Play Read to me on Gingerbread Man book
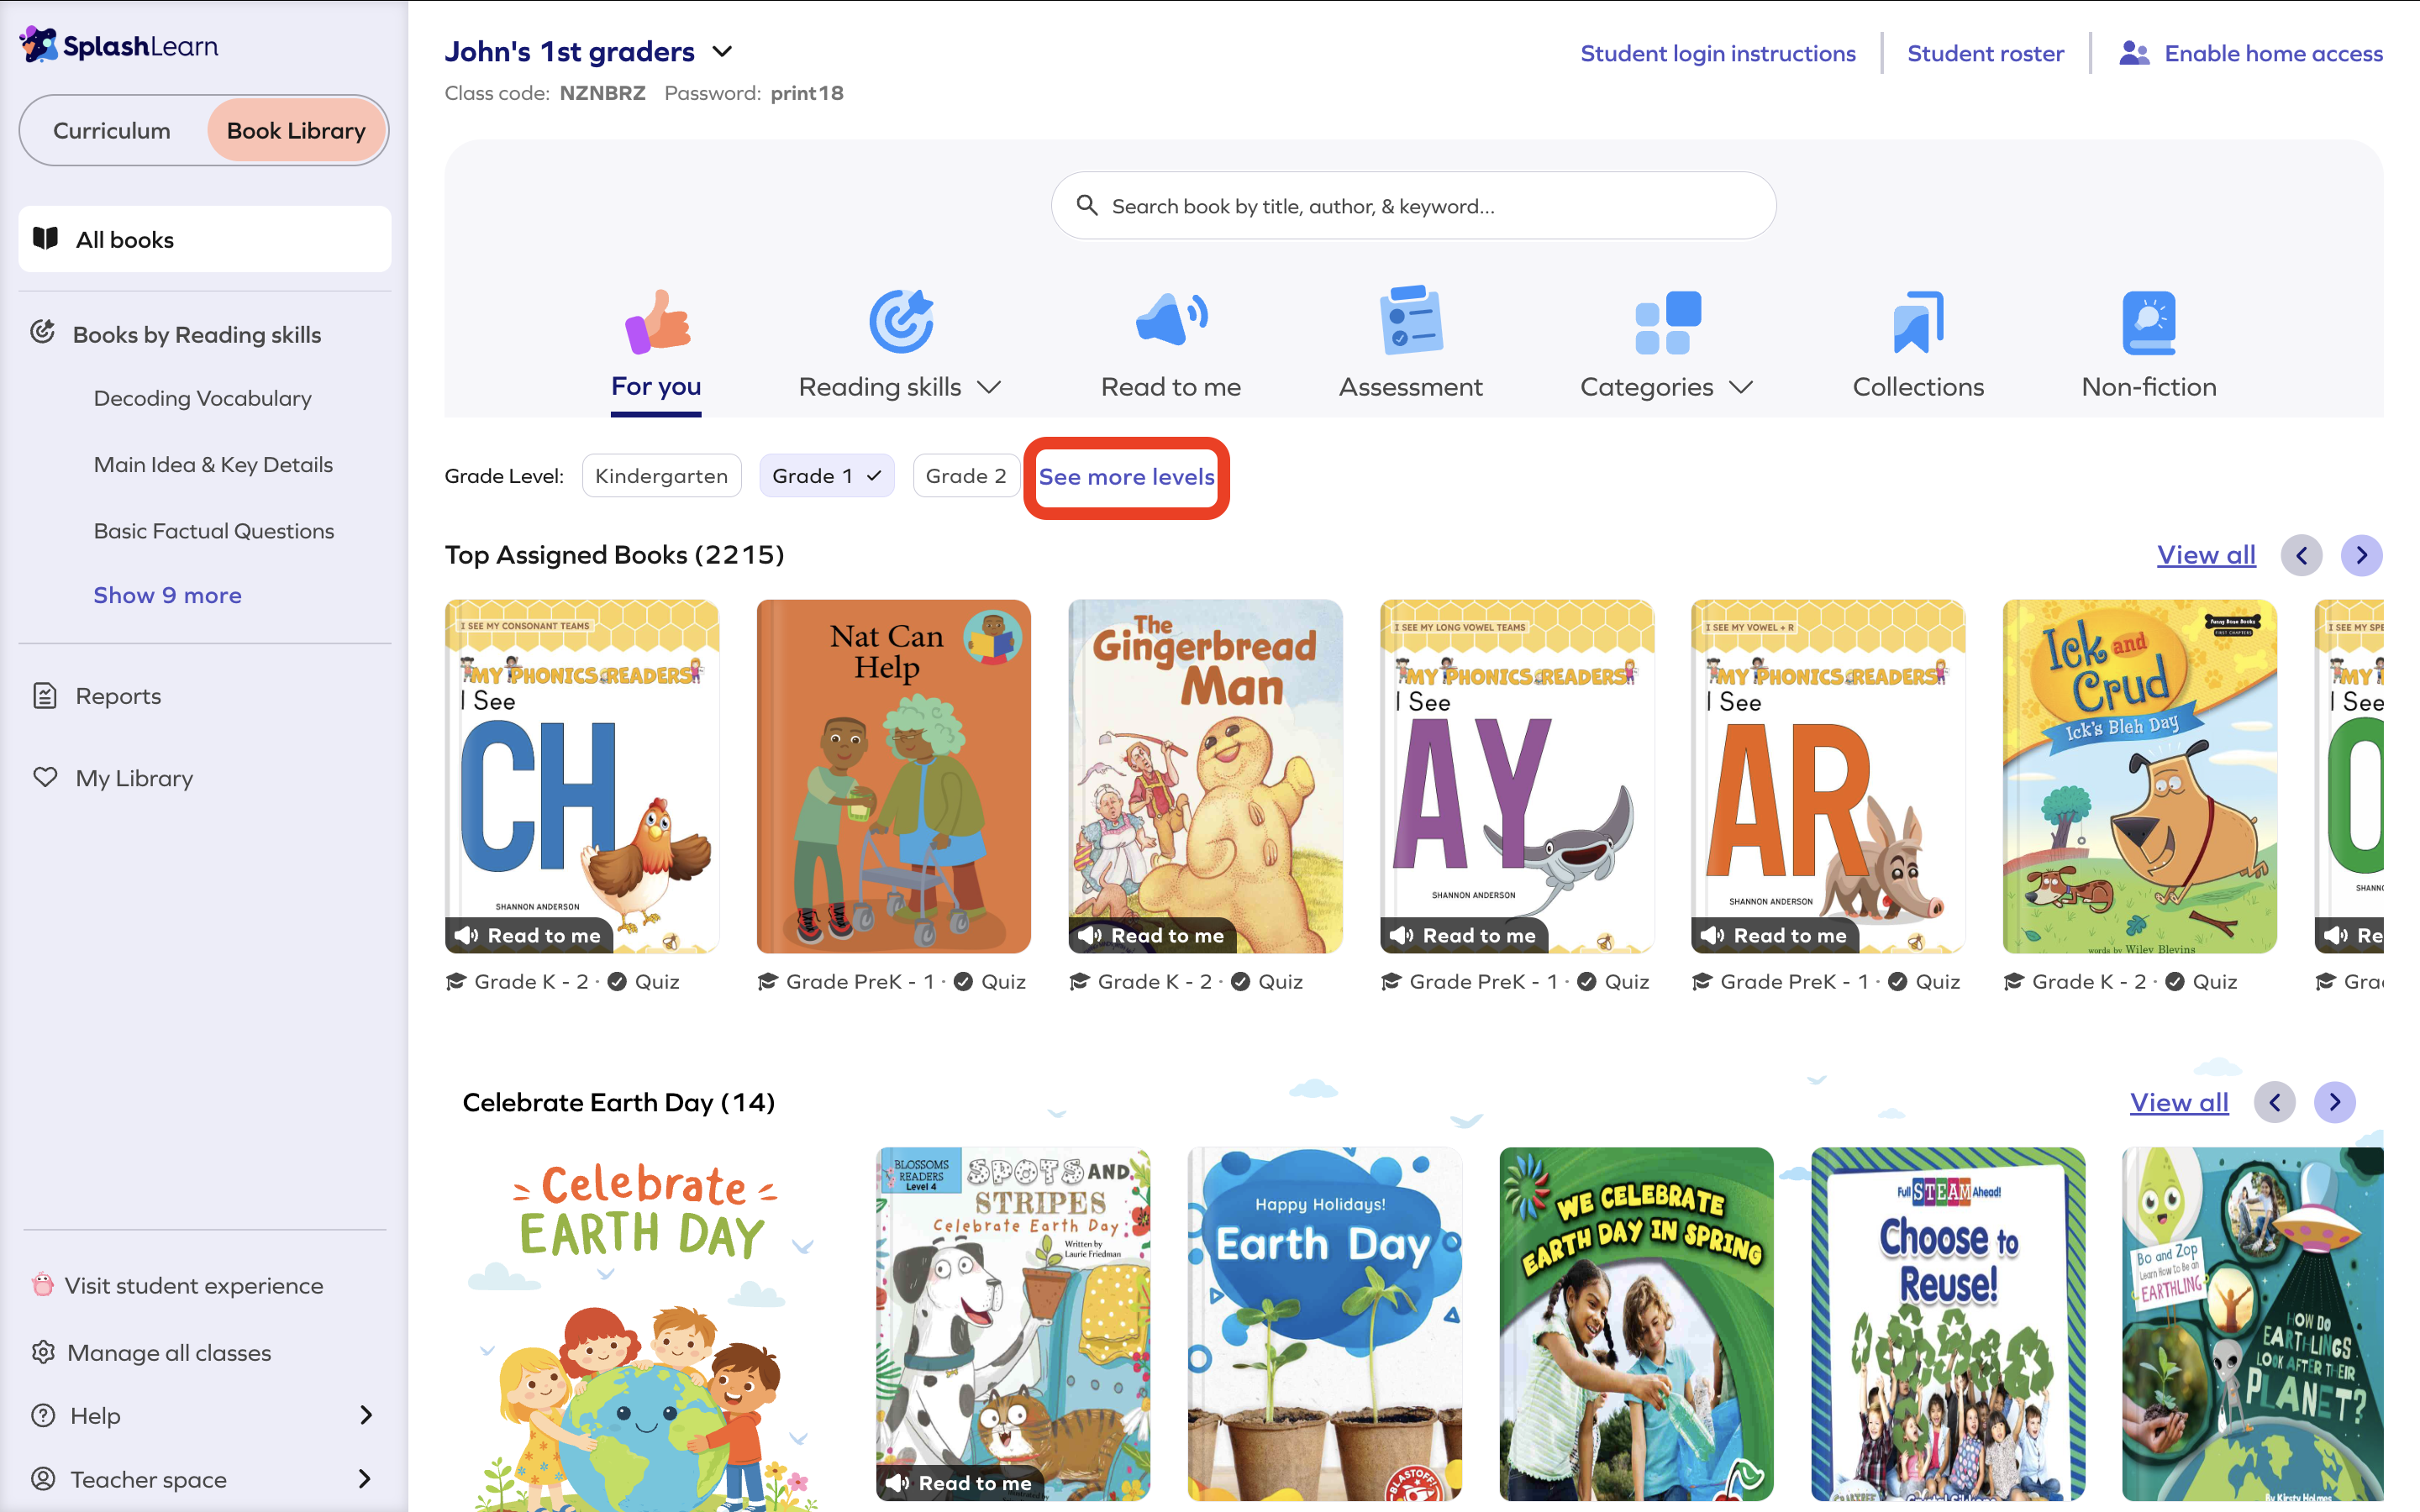Viewport: 2420px width, 1512px height. (x=1152, y=935)
